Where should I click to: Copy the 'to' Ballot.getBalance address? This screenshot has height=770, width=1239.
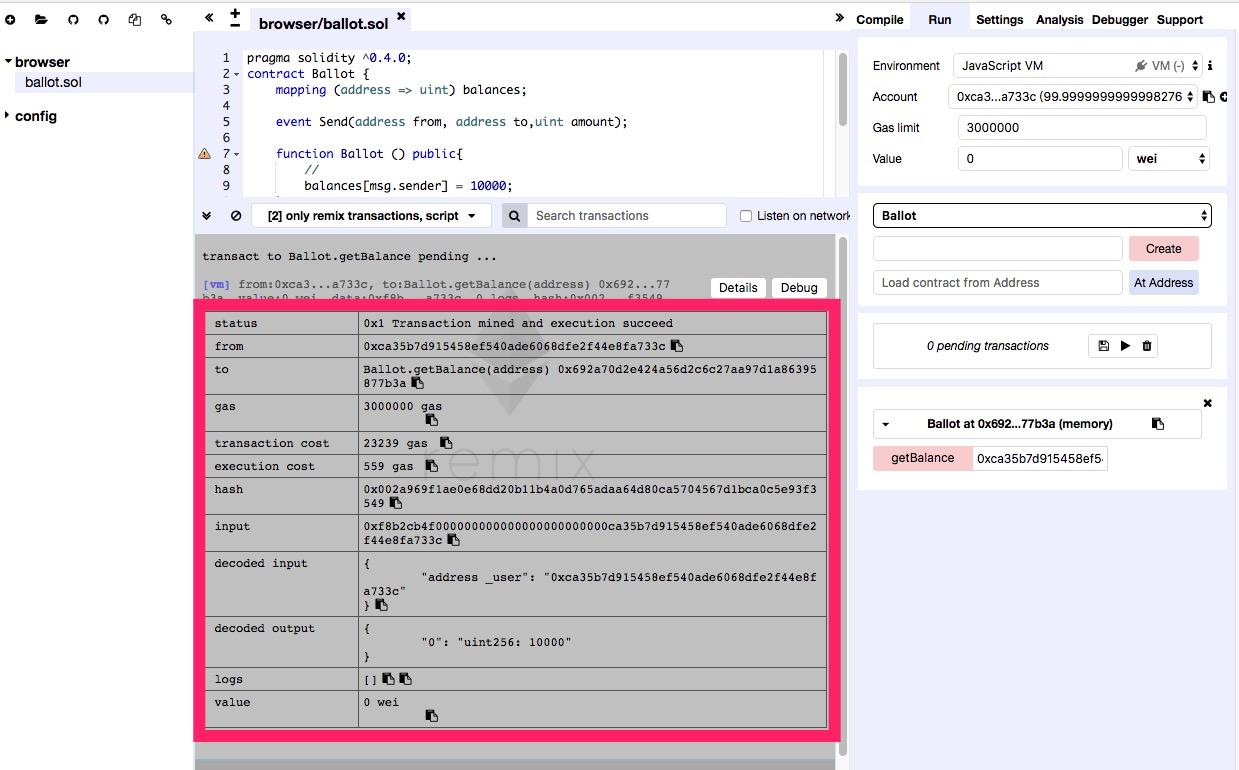pos(418,383)
